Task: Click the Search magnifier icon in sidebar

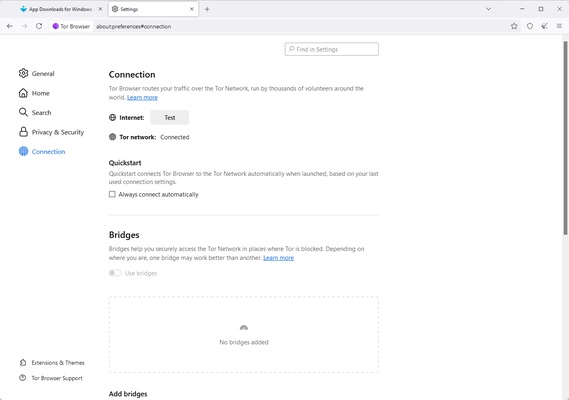Action: [23, 112]
